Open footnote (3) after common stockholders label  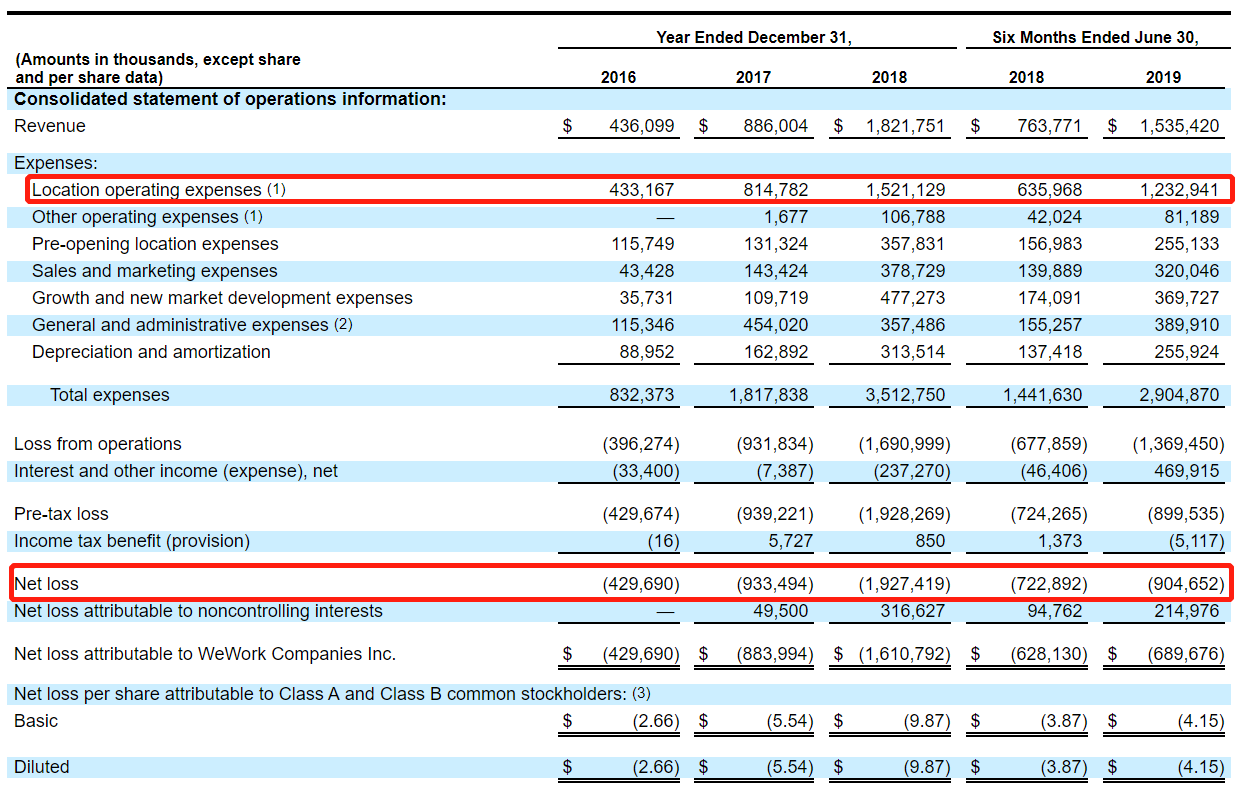(641, 694)
